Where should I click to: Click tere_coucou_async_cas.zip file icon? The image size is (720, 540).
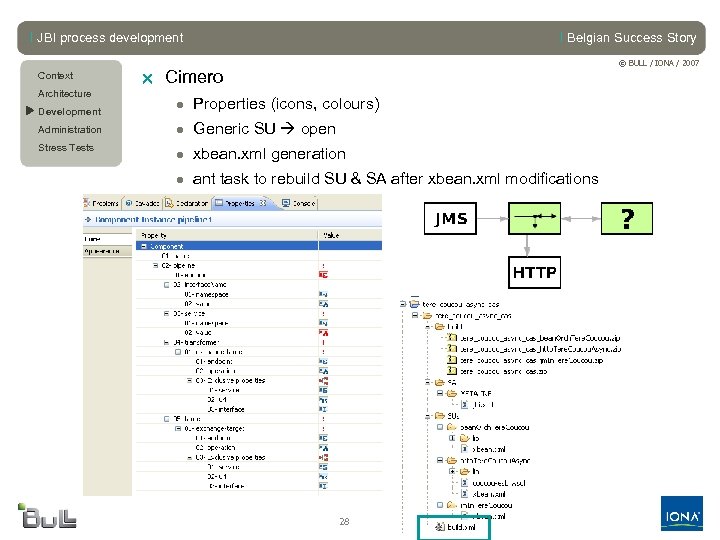point(452,371)
